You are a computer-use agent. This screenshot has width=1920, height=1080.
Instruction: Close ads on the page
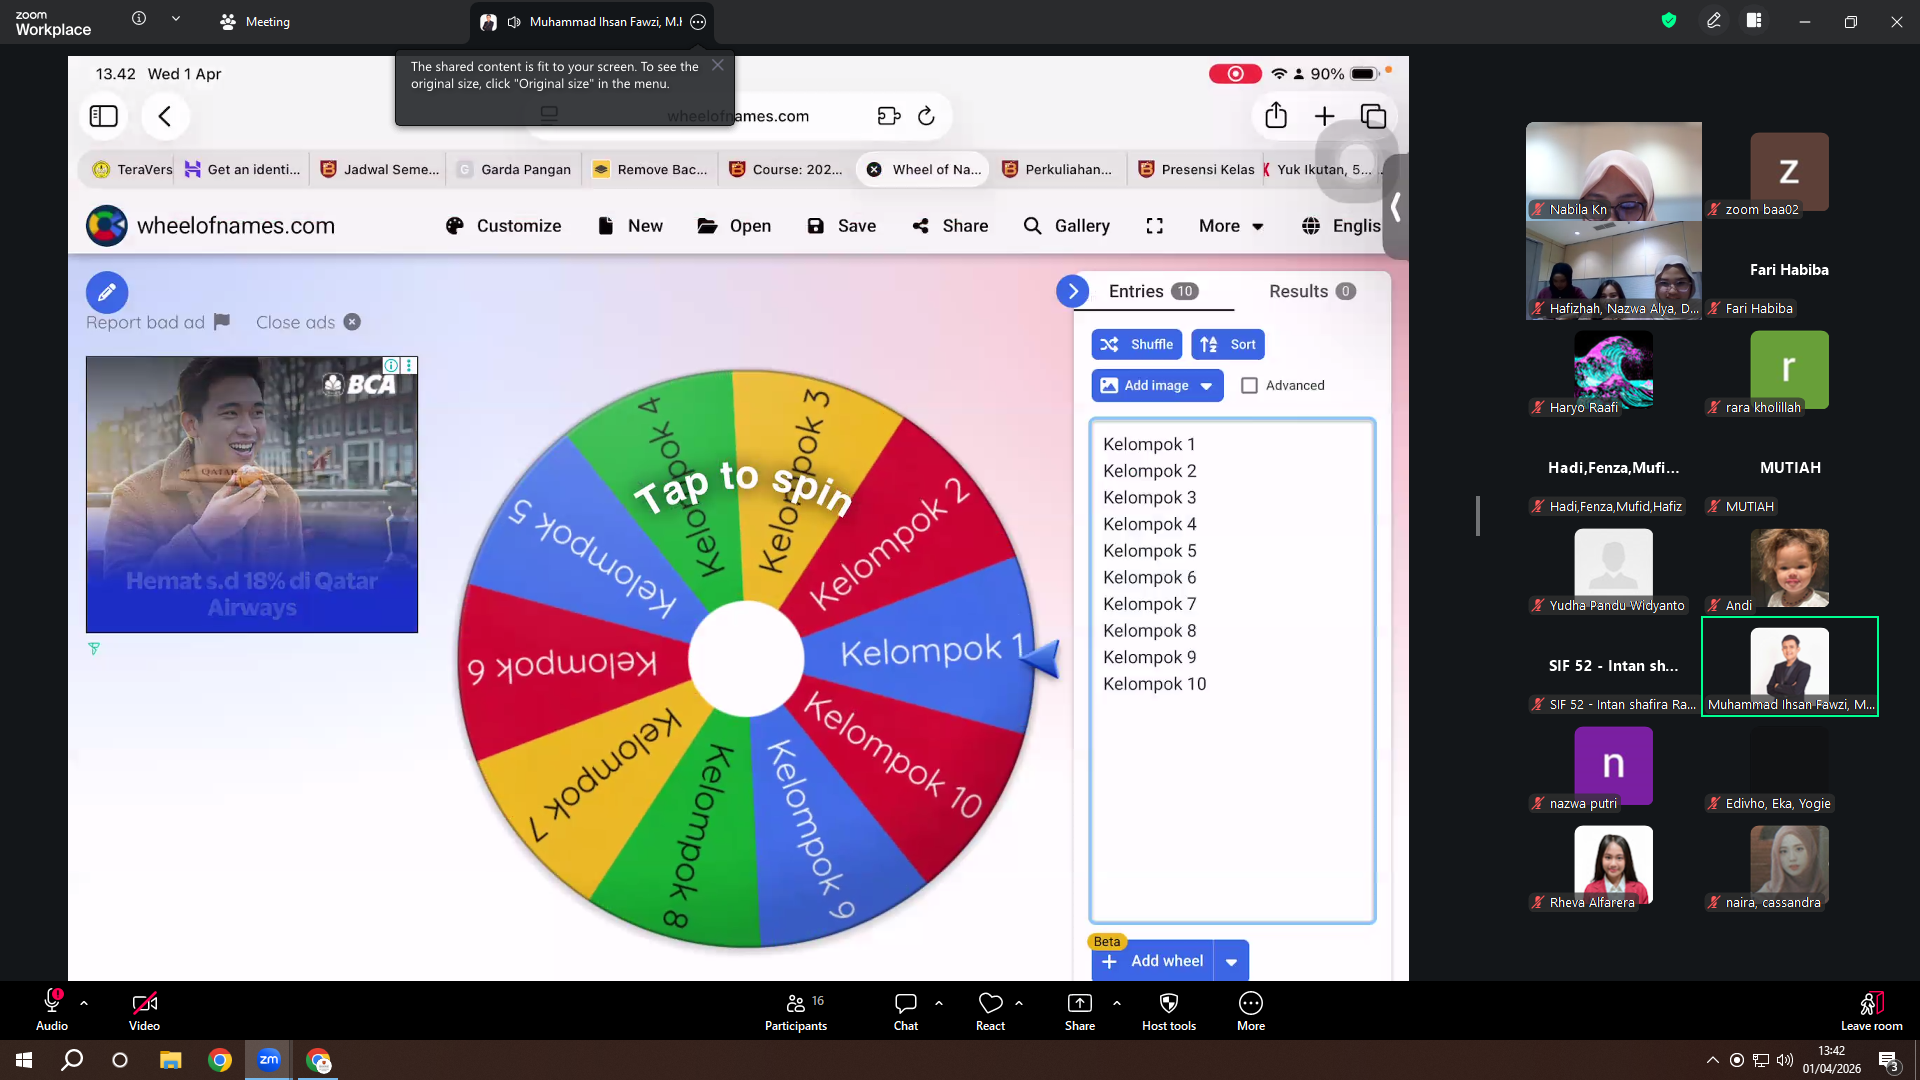[x=308, y=322]
